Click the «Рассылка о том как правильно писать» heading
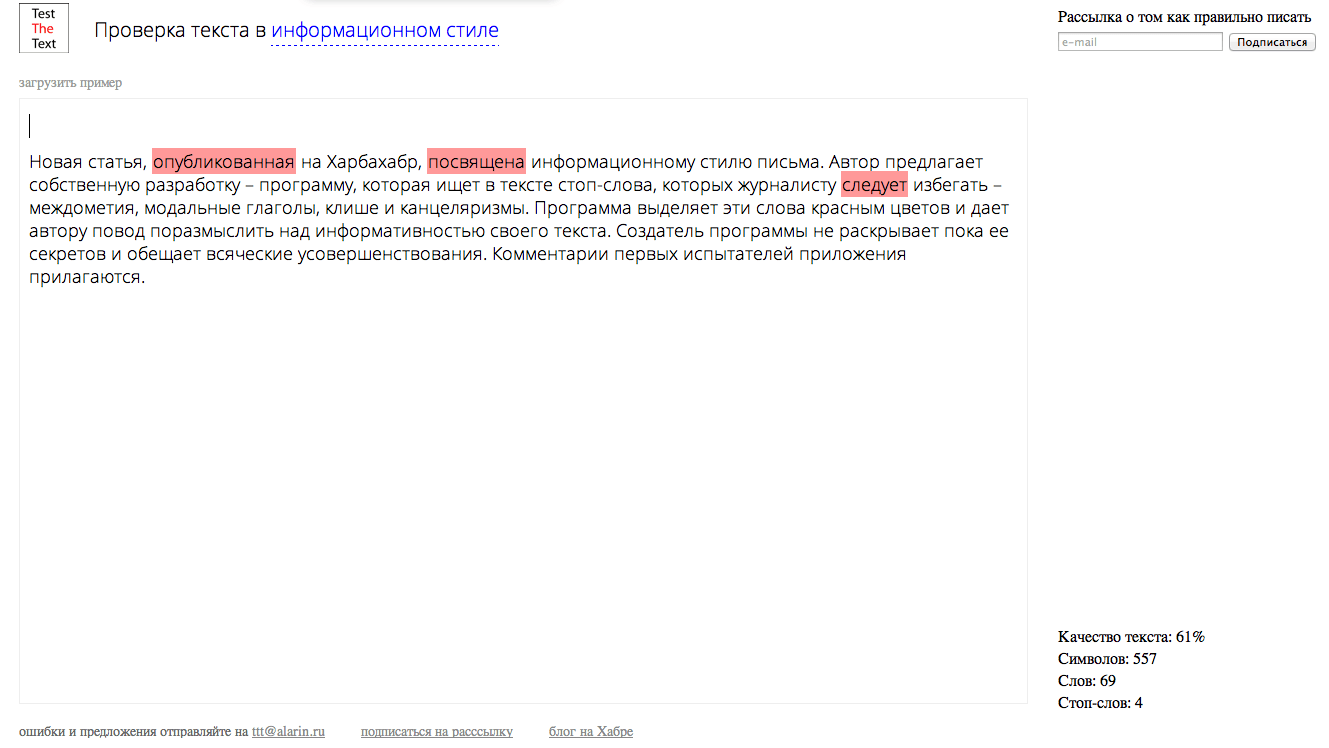Screen dimensions: 1329x748 1184,17
